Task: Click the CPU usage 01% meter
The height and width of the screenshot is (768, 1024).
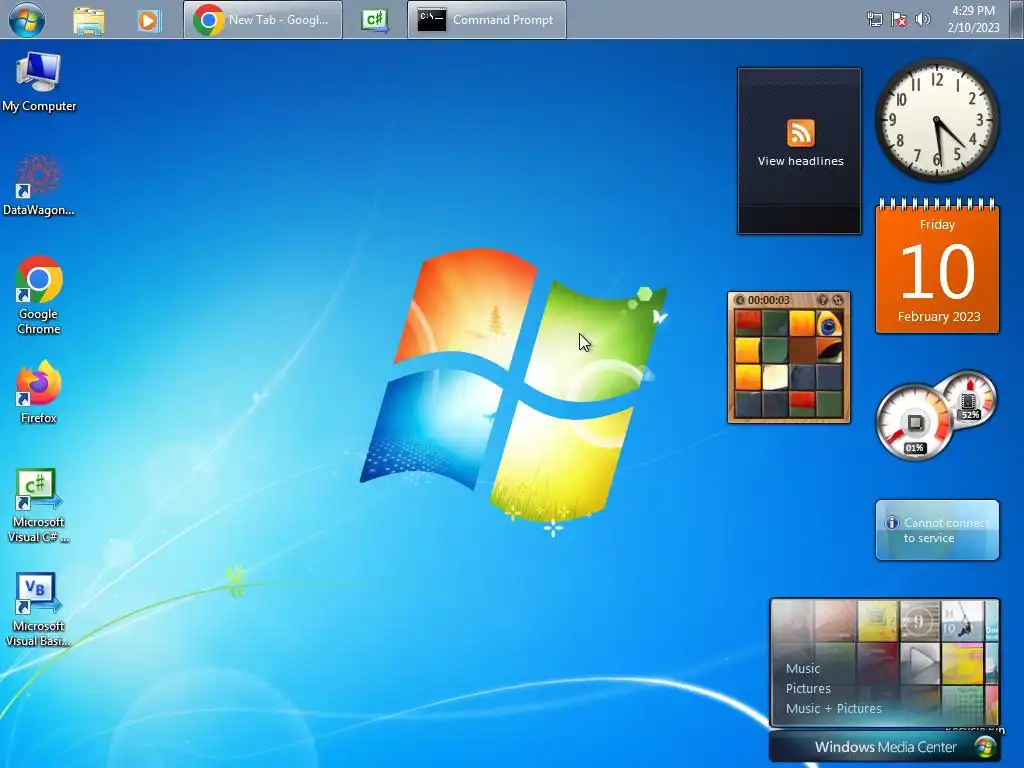Action: point(914,423)
